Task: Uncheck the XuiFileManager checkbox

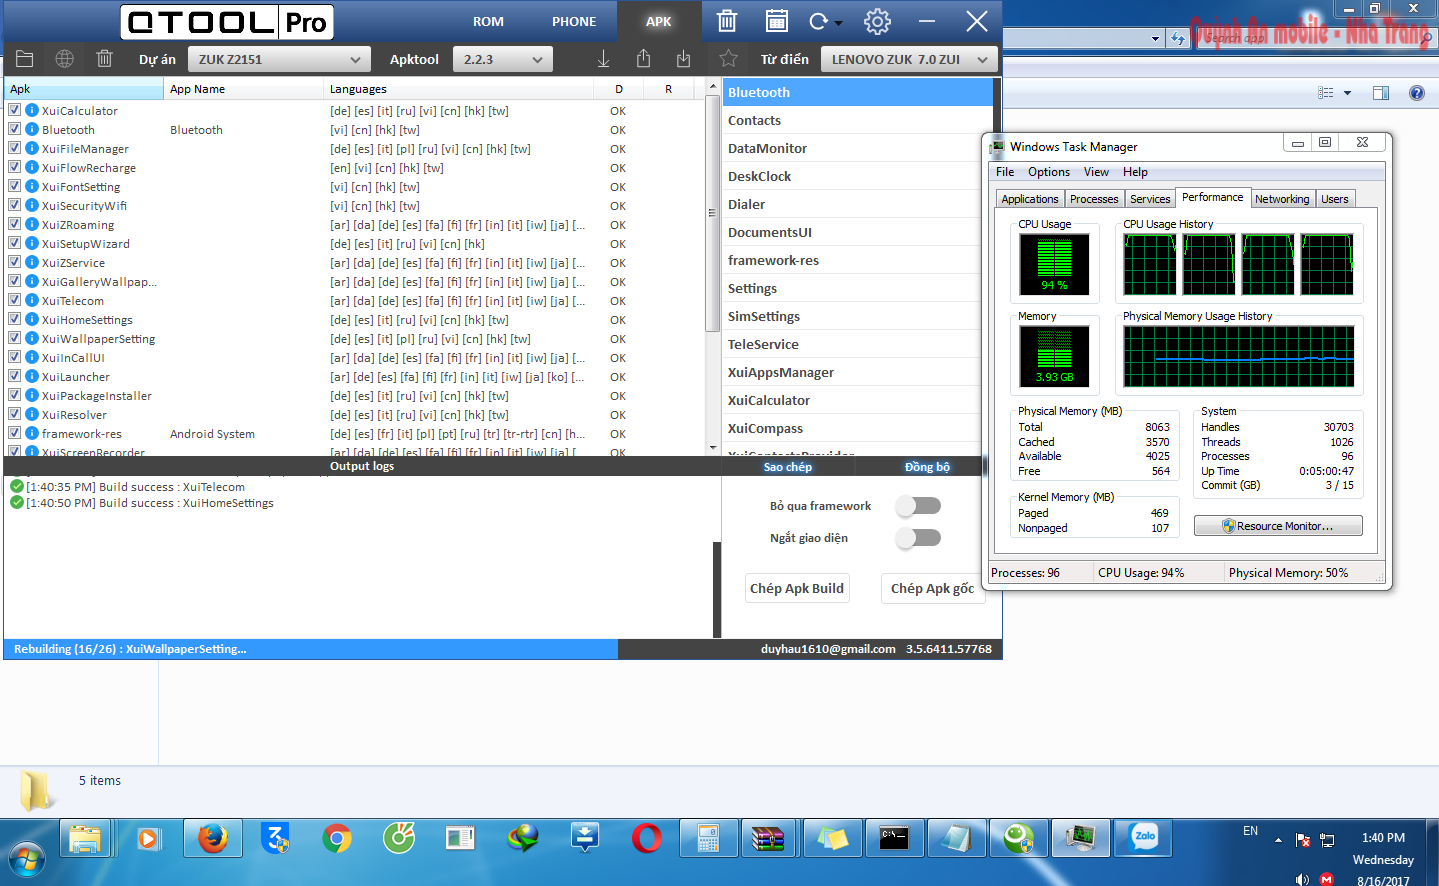Action: [15, 148]
